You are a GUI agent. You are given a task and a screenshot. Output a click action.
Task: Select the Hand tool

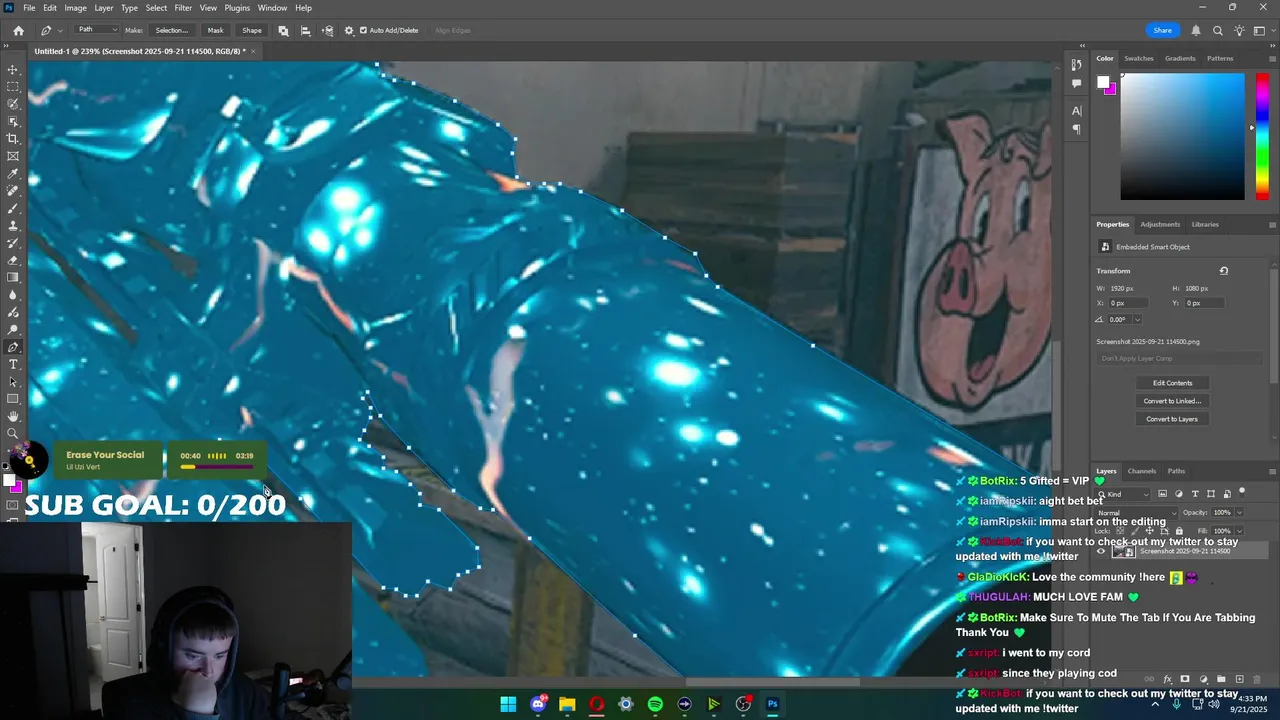point(13,416)
